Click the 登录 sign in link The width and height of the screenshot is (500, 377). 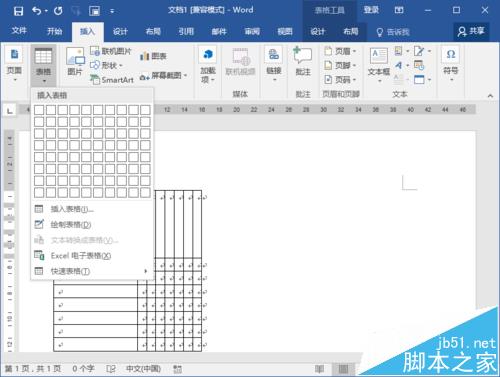pos(371,10)
